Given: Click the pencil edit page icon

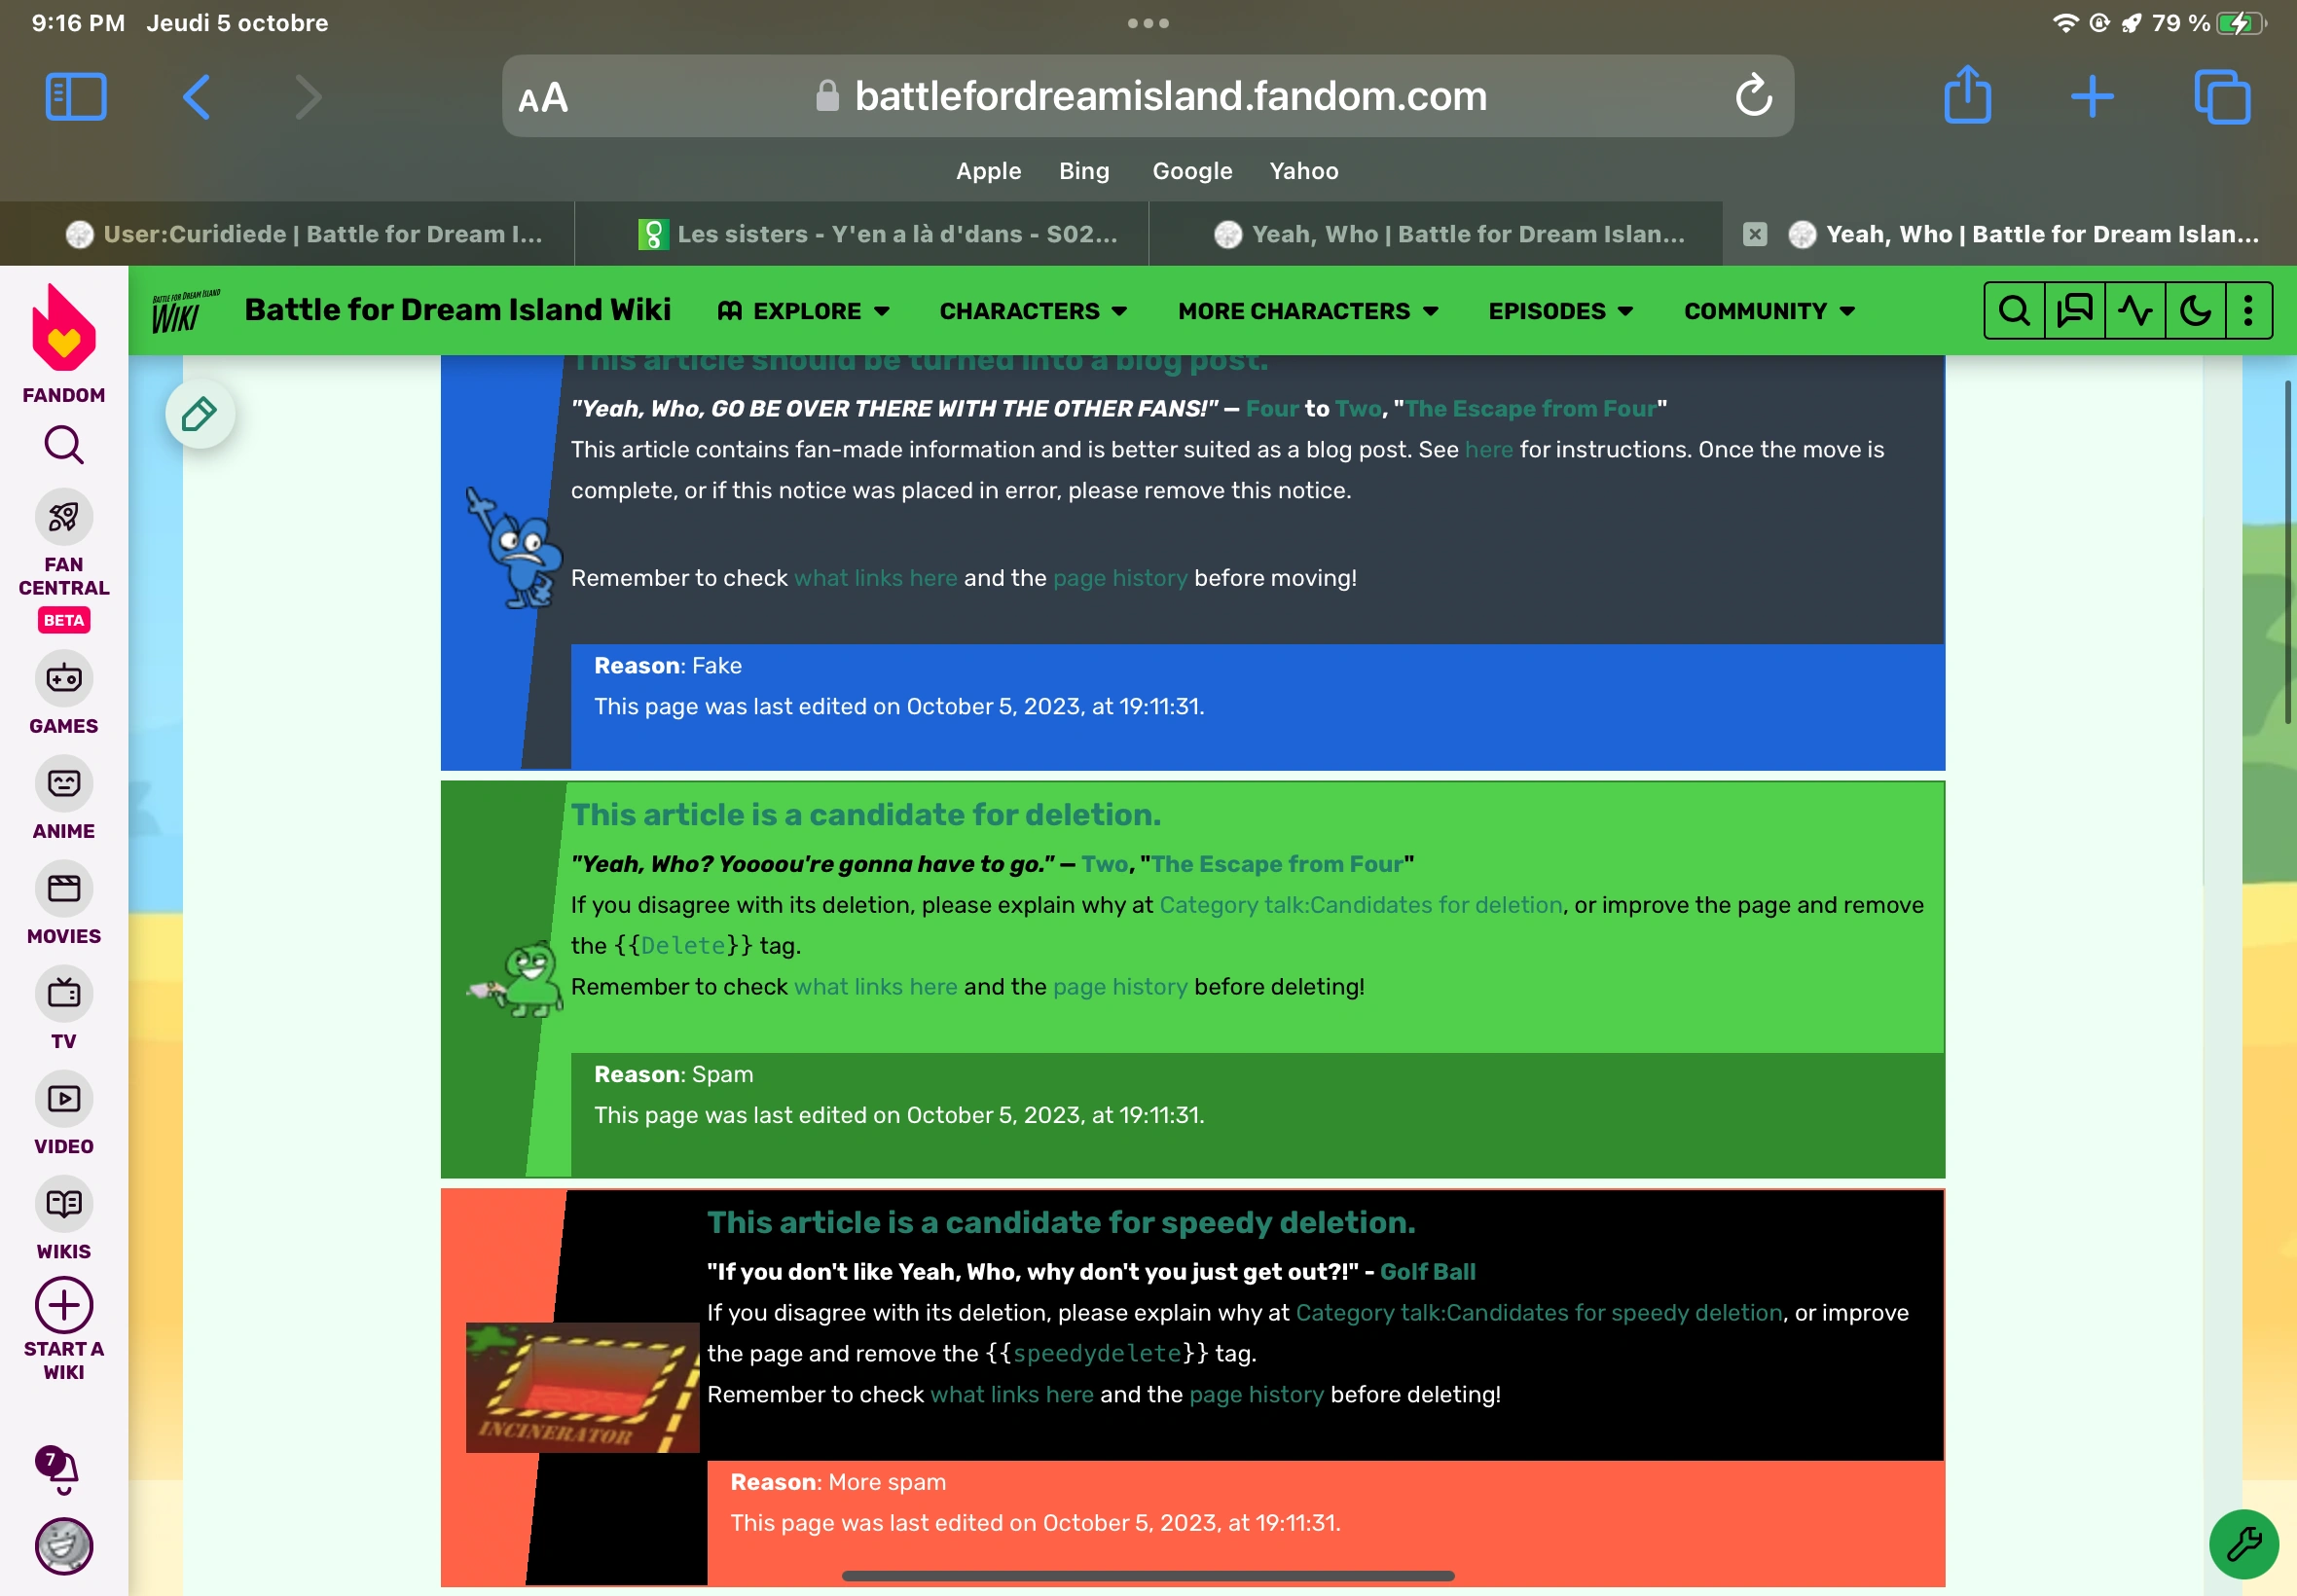Looking at the screenshot, I should 200,414.
